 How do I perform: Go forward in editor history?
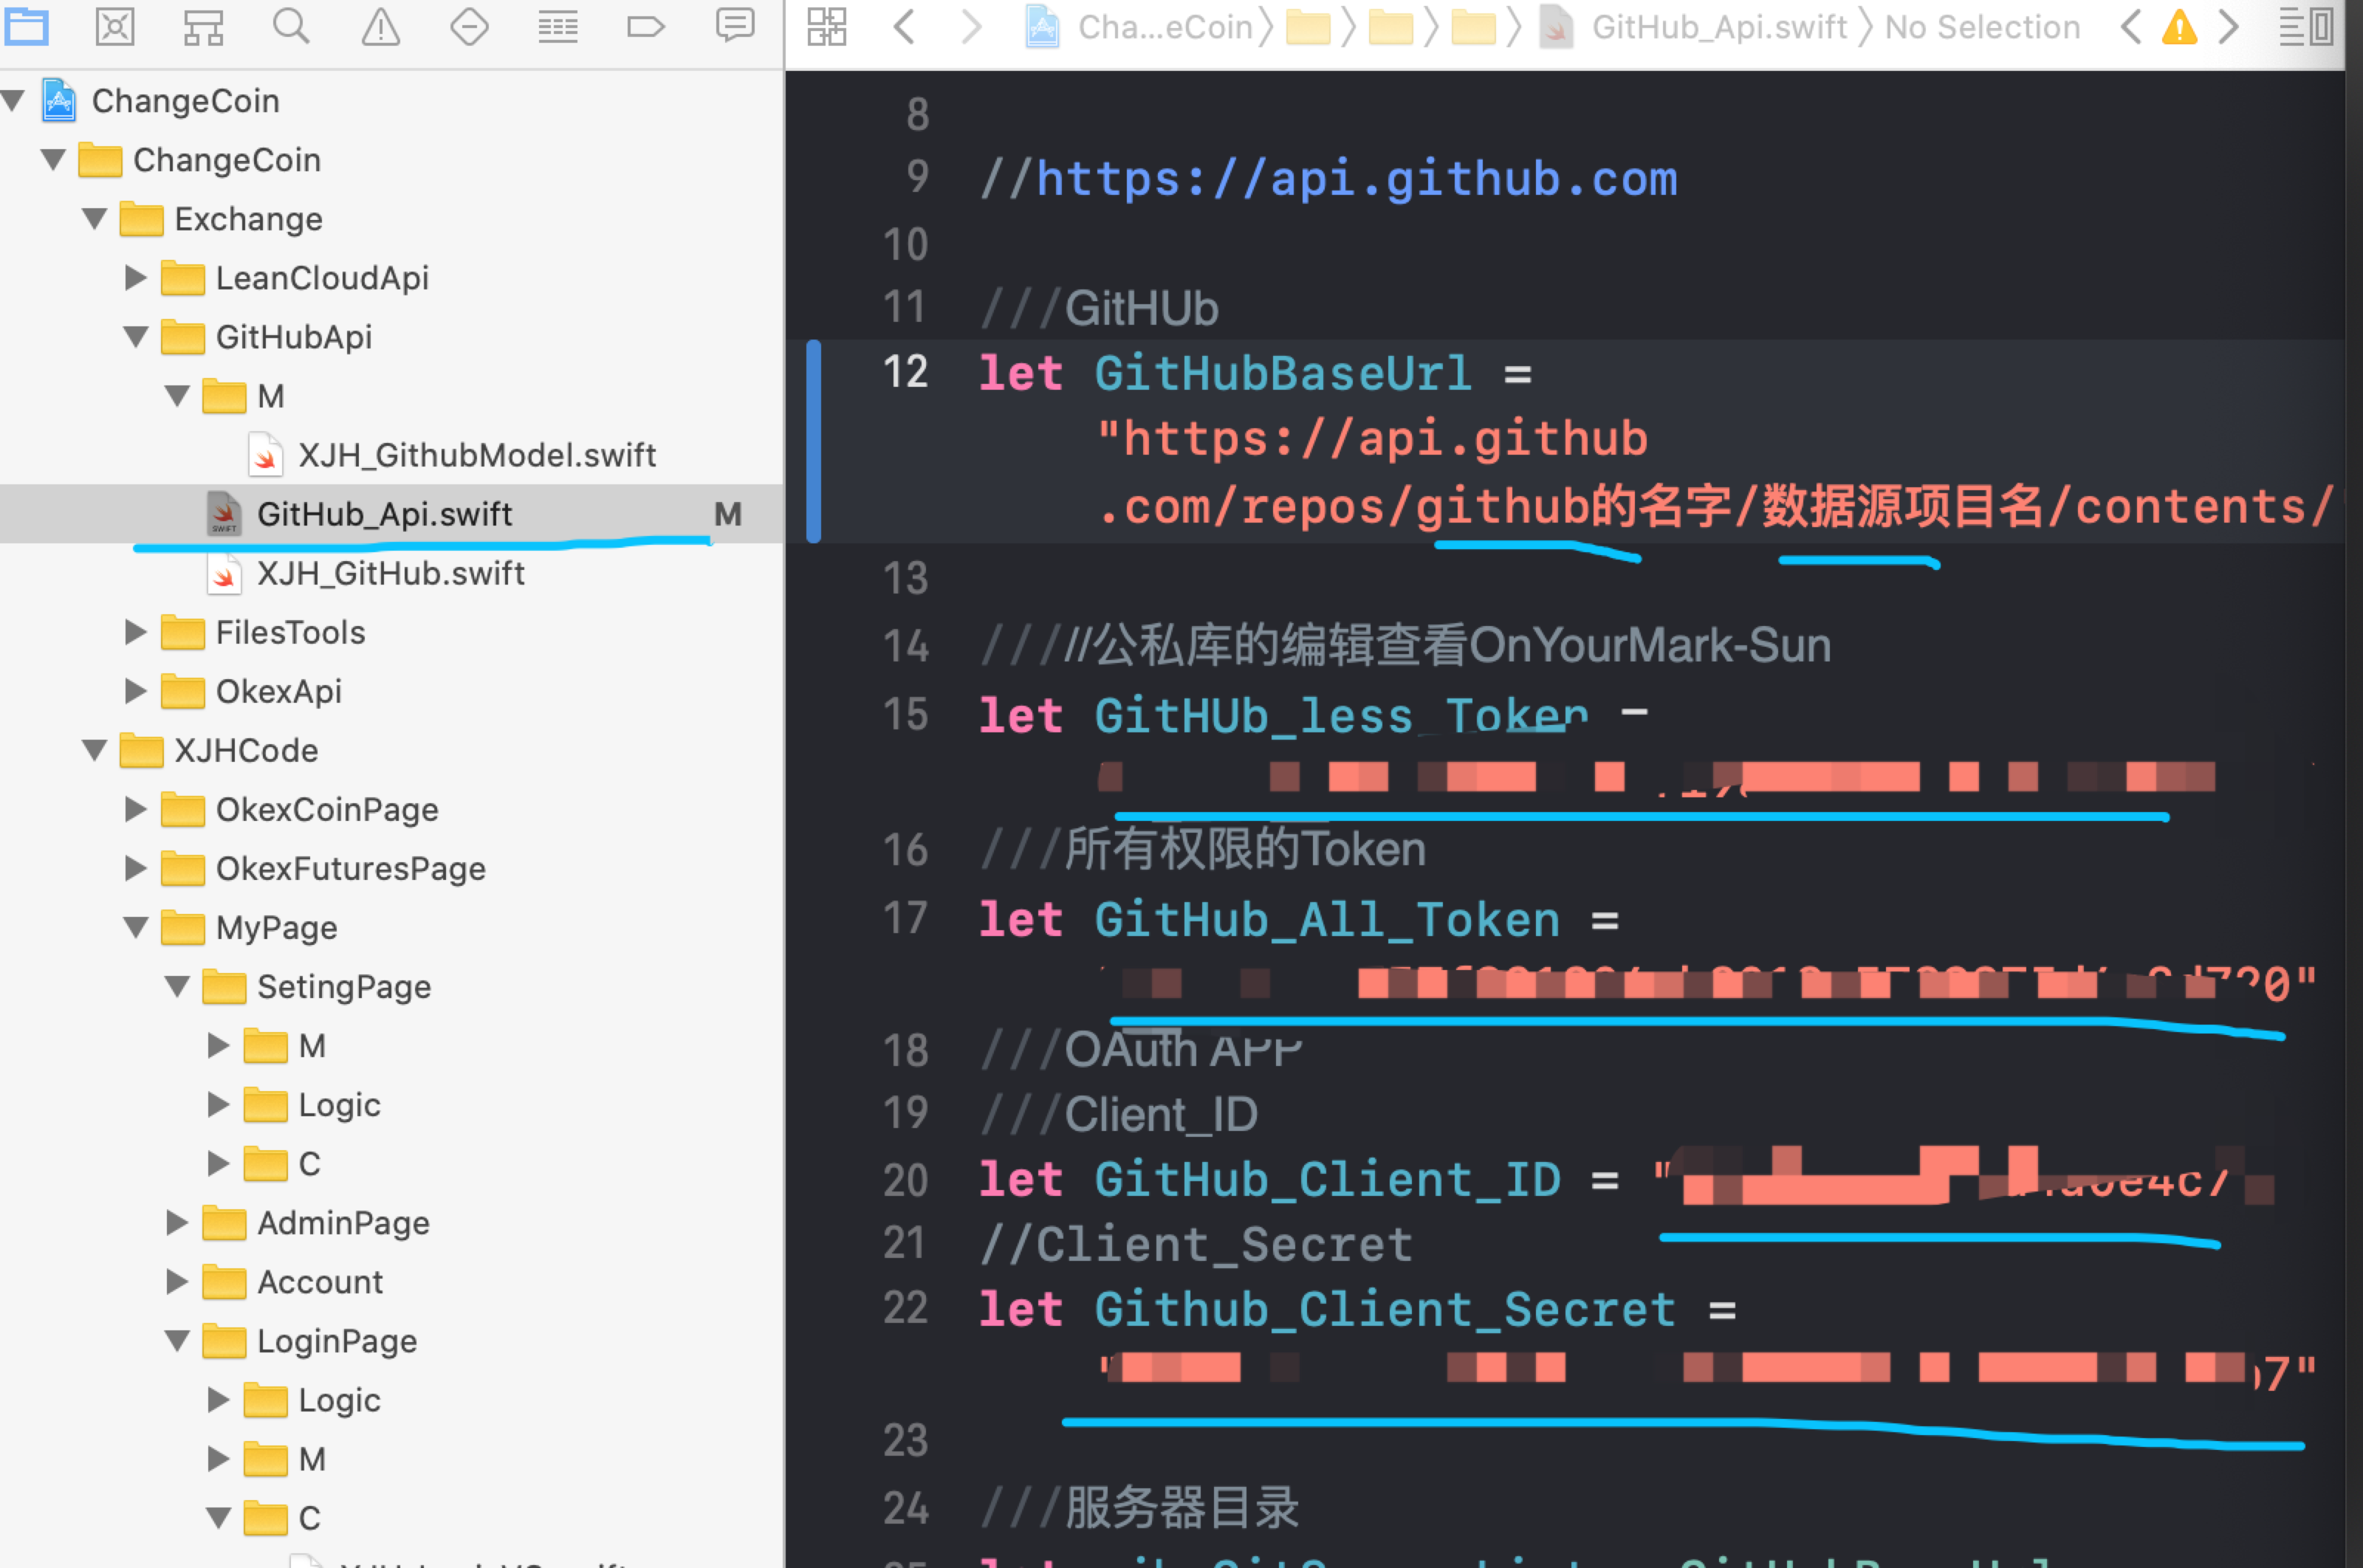click(971, 27)
